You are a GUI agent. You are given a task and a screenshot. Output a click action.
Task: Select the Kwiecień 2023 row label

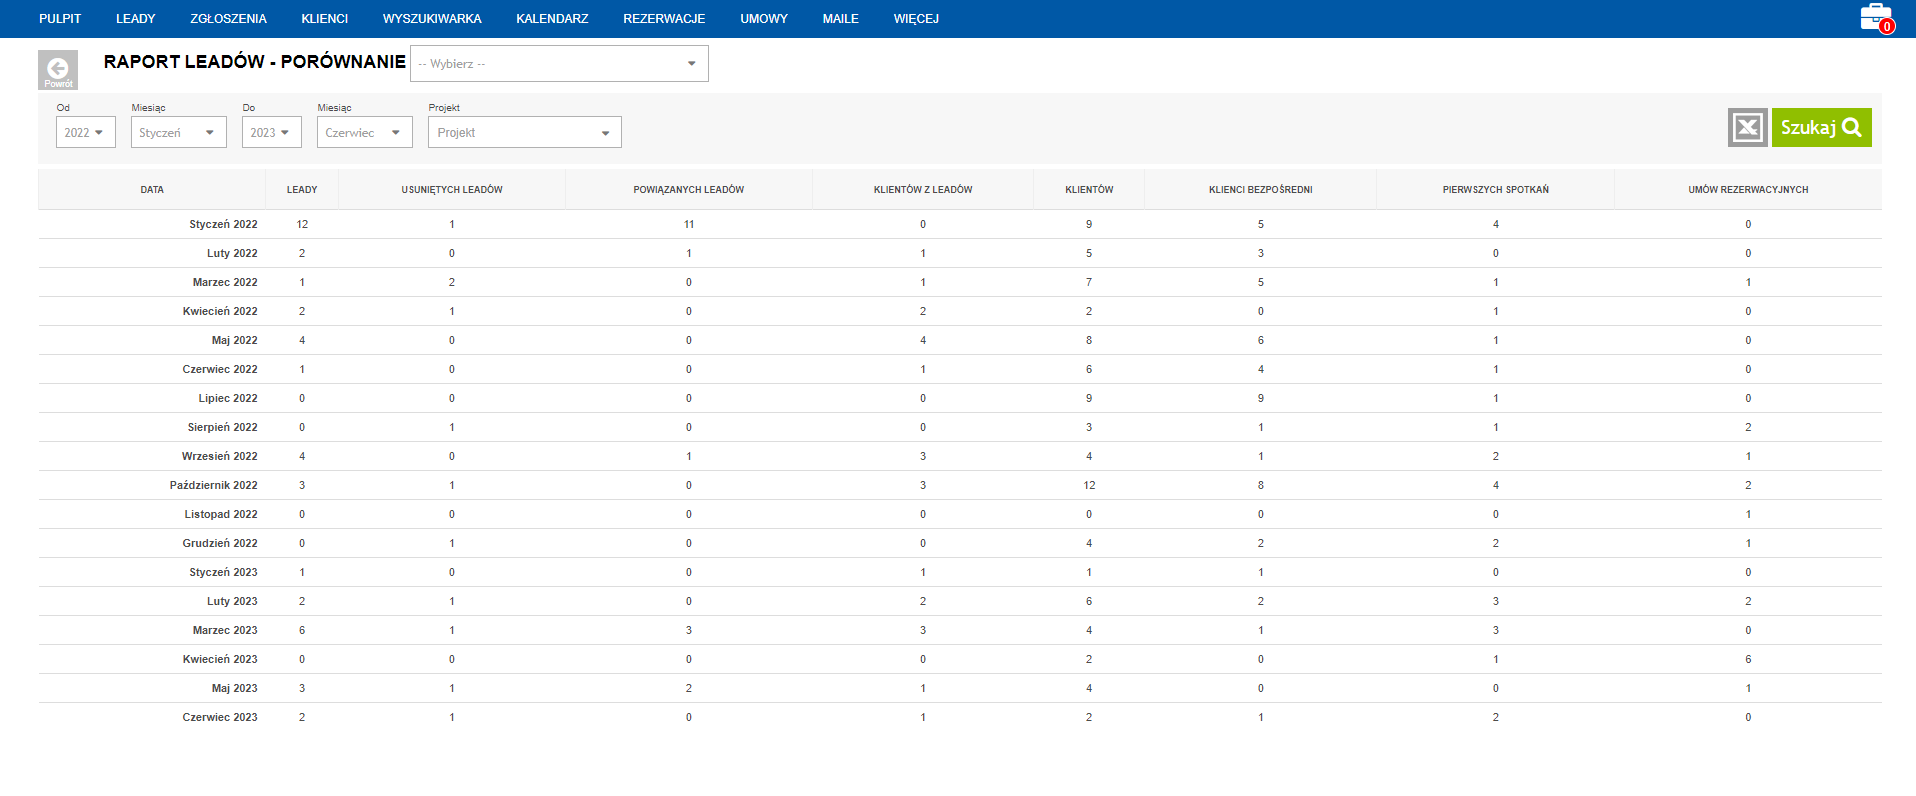click(x=220, y=660)
